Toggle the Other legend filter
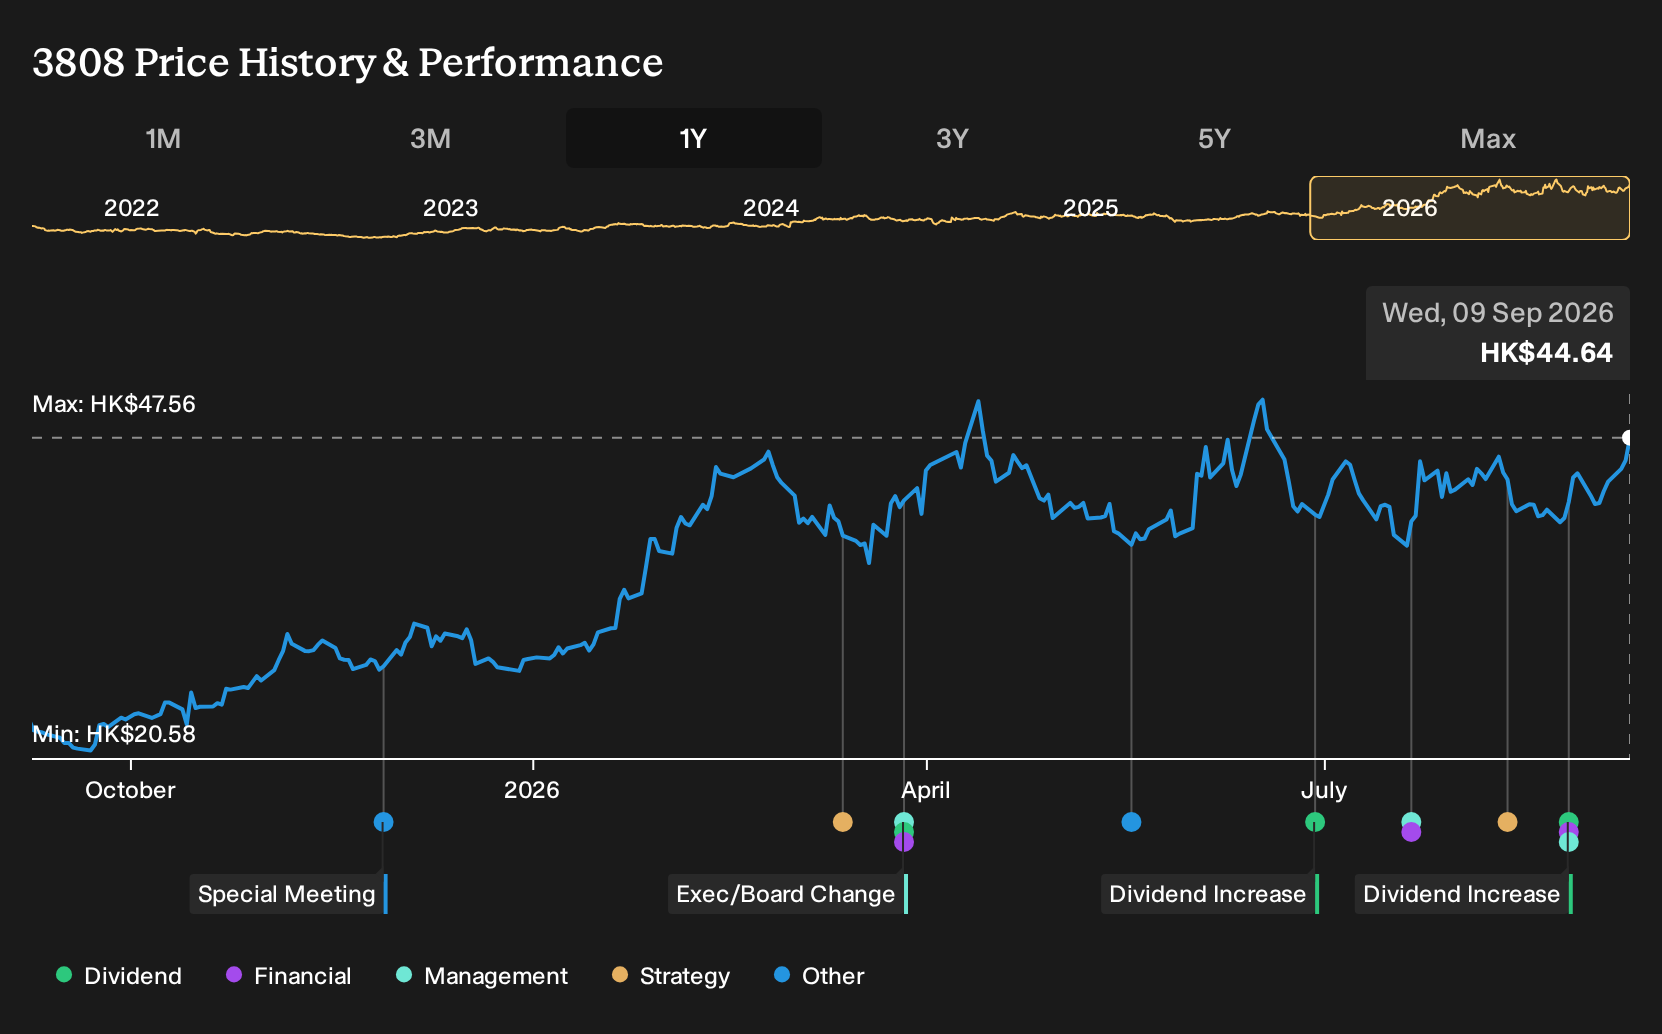Viewport: 1662px width, 1034px height. tap(819, 976)
